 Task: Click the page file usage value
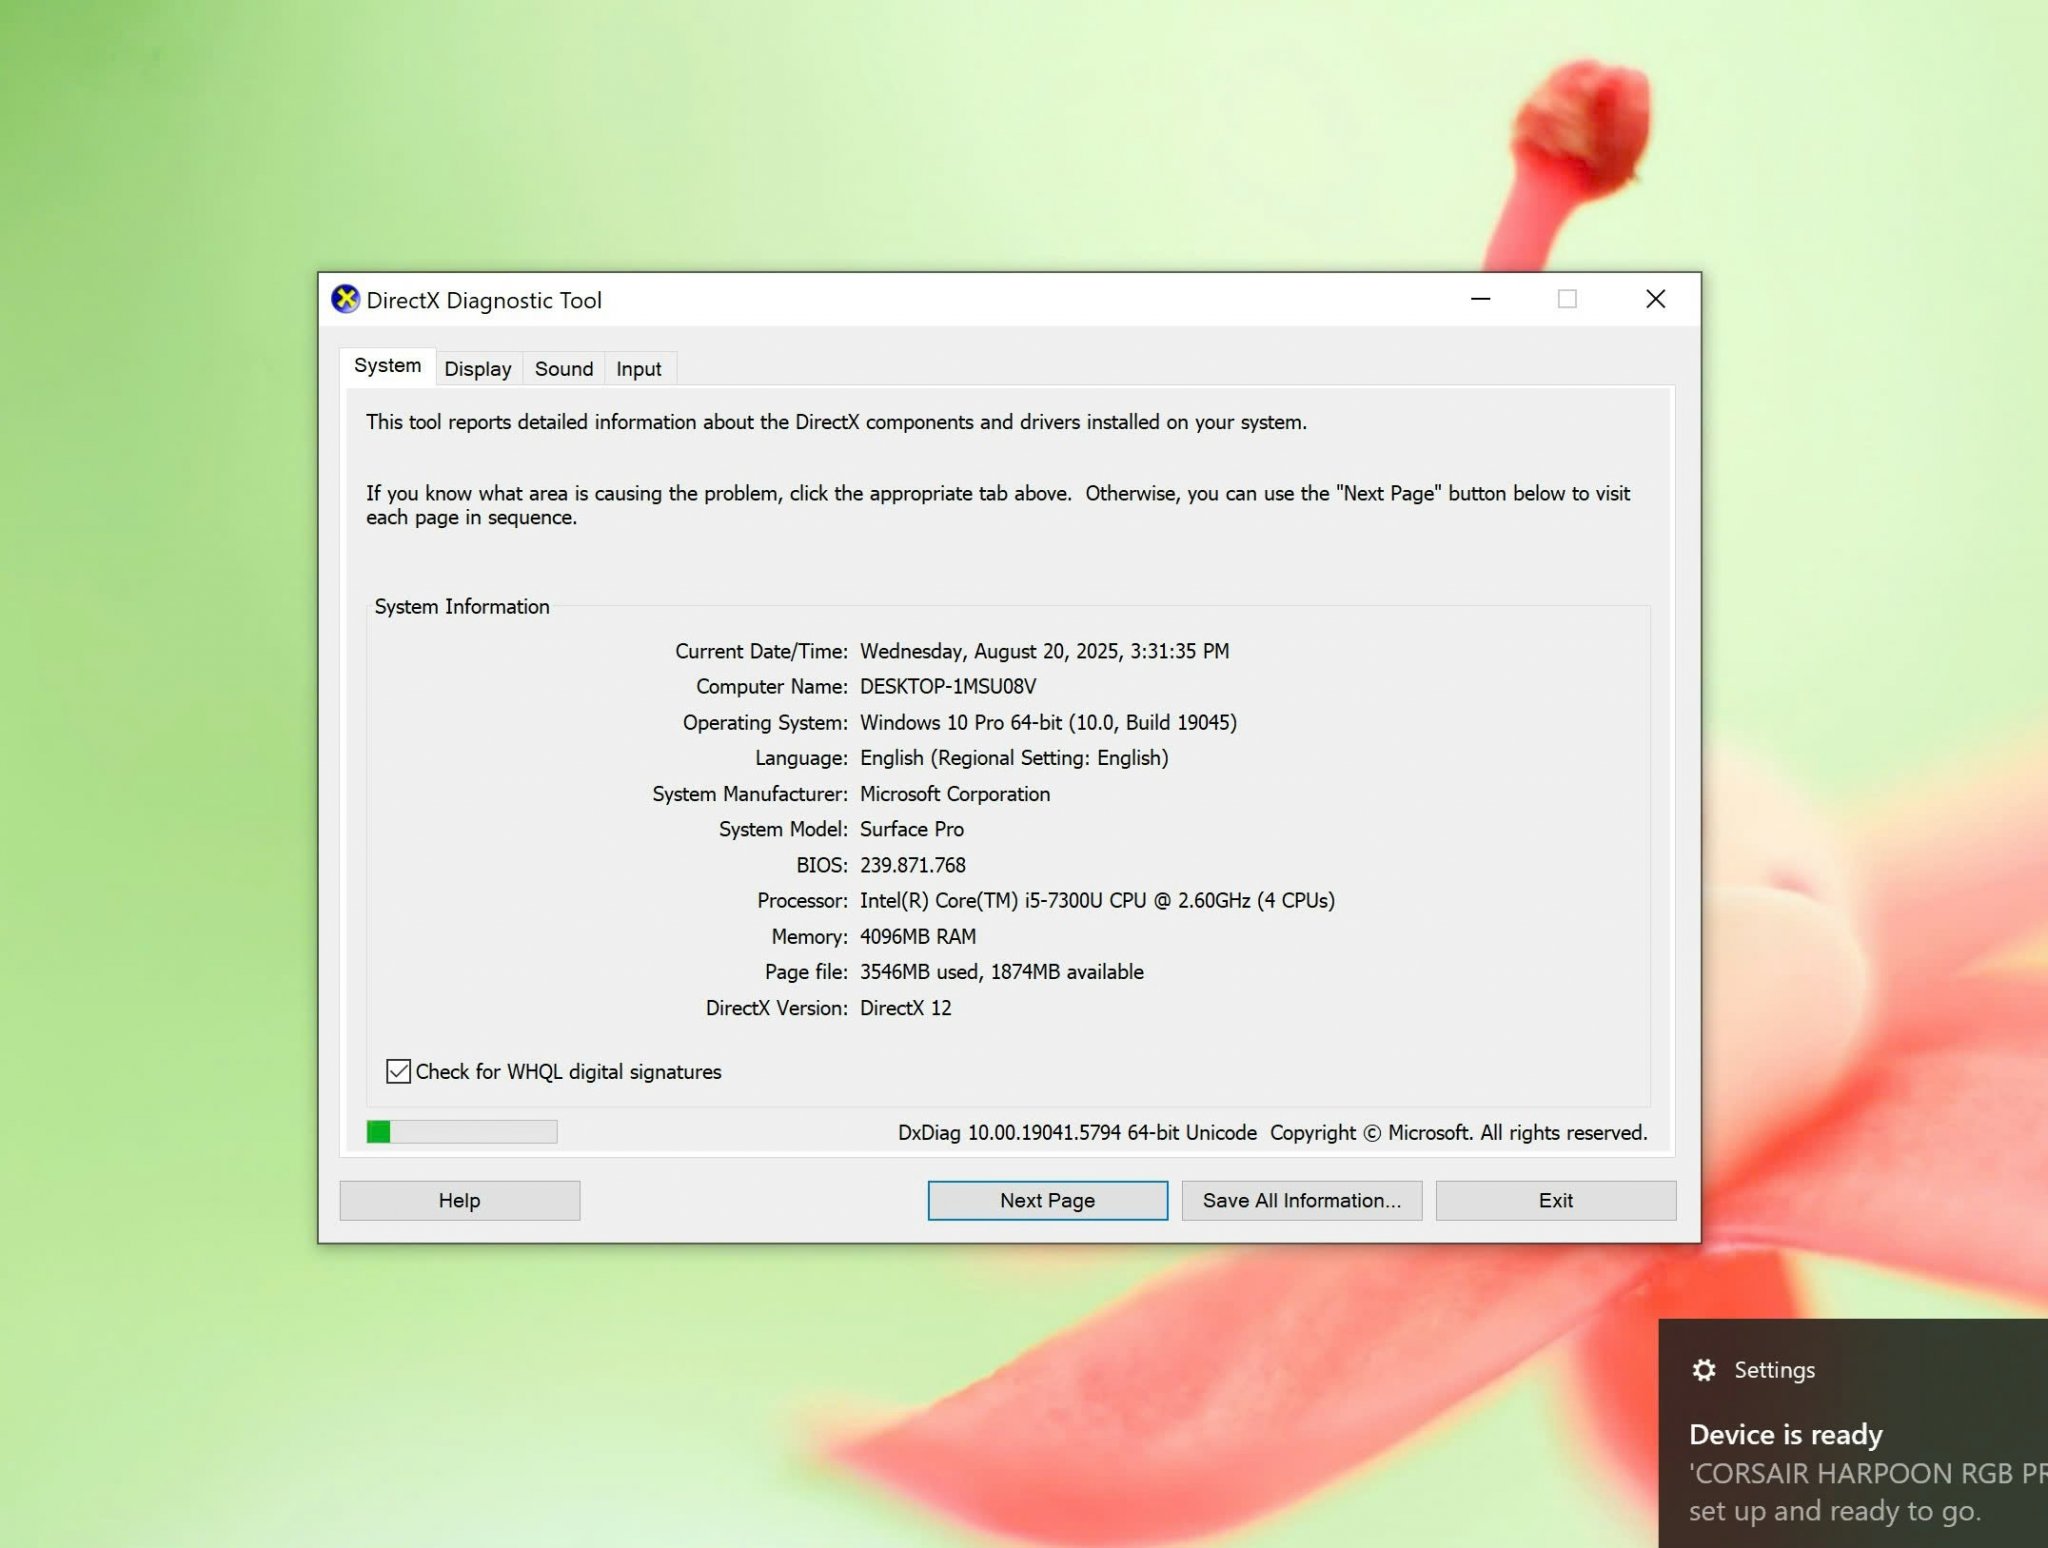(x=1001, y=972)
